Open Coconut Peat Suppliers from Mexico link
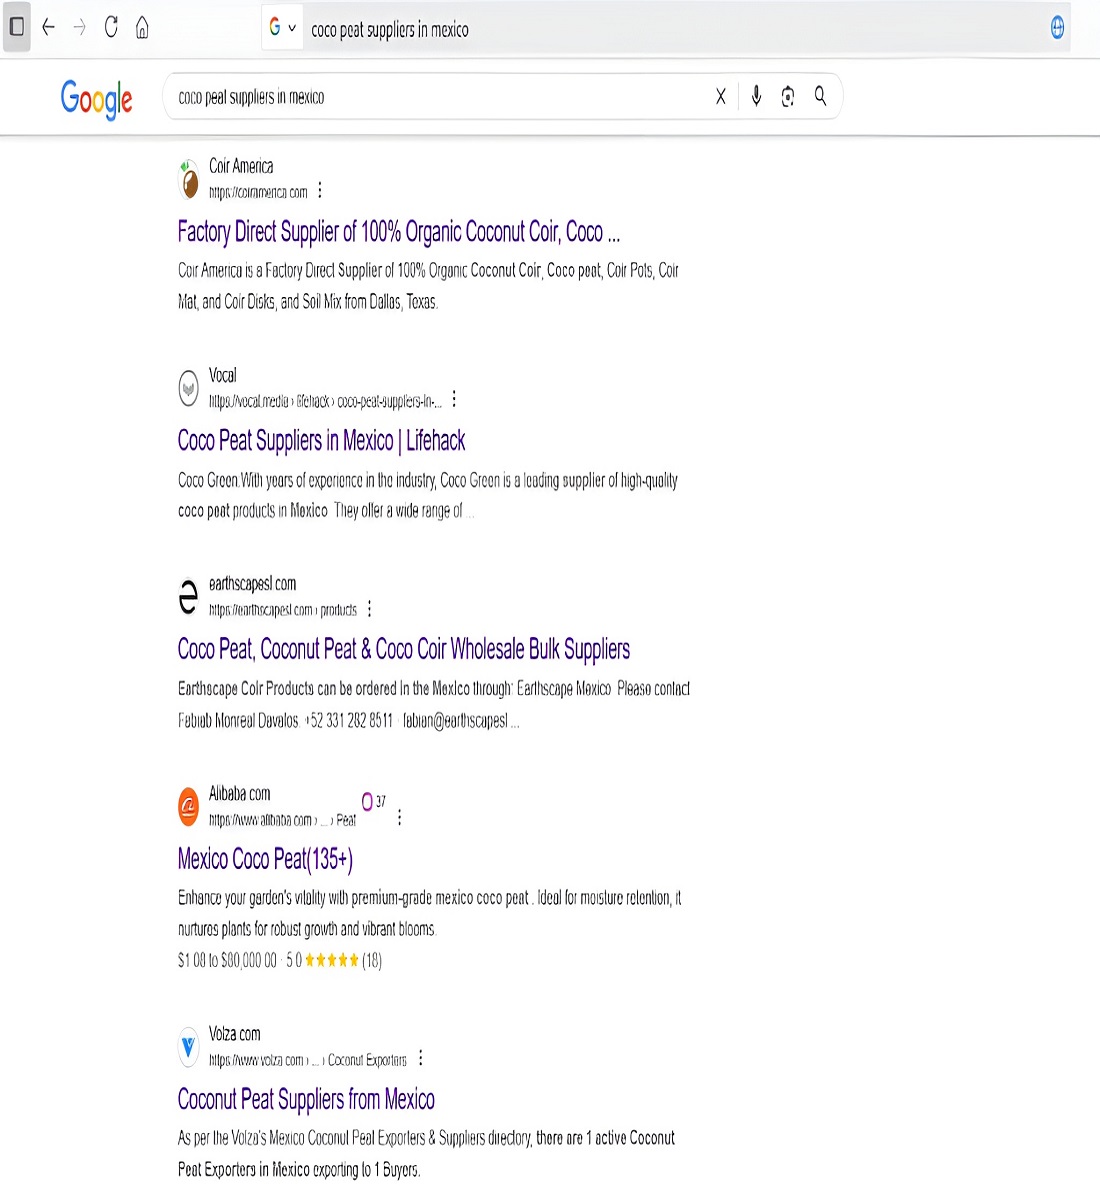This screenshot has width=1100, height=1200. point(306,1099)
